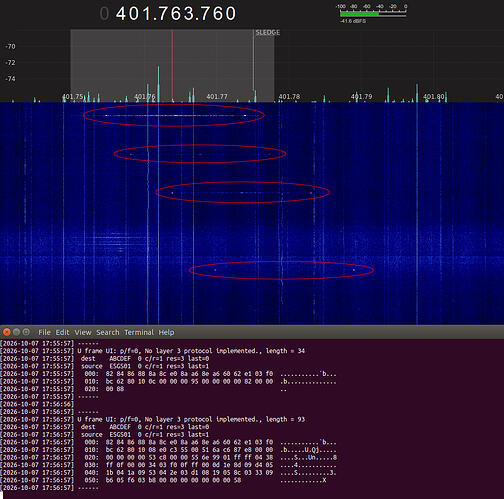Click hex row 020: 00 88
The width and height of the screenshot is (504, 499).
[143, 389]
